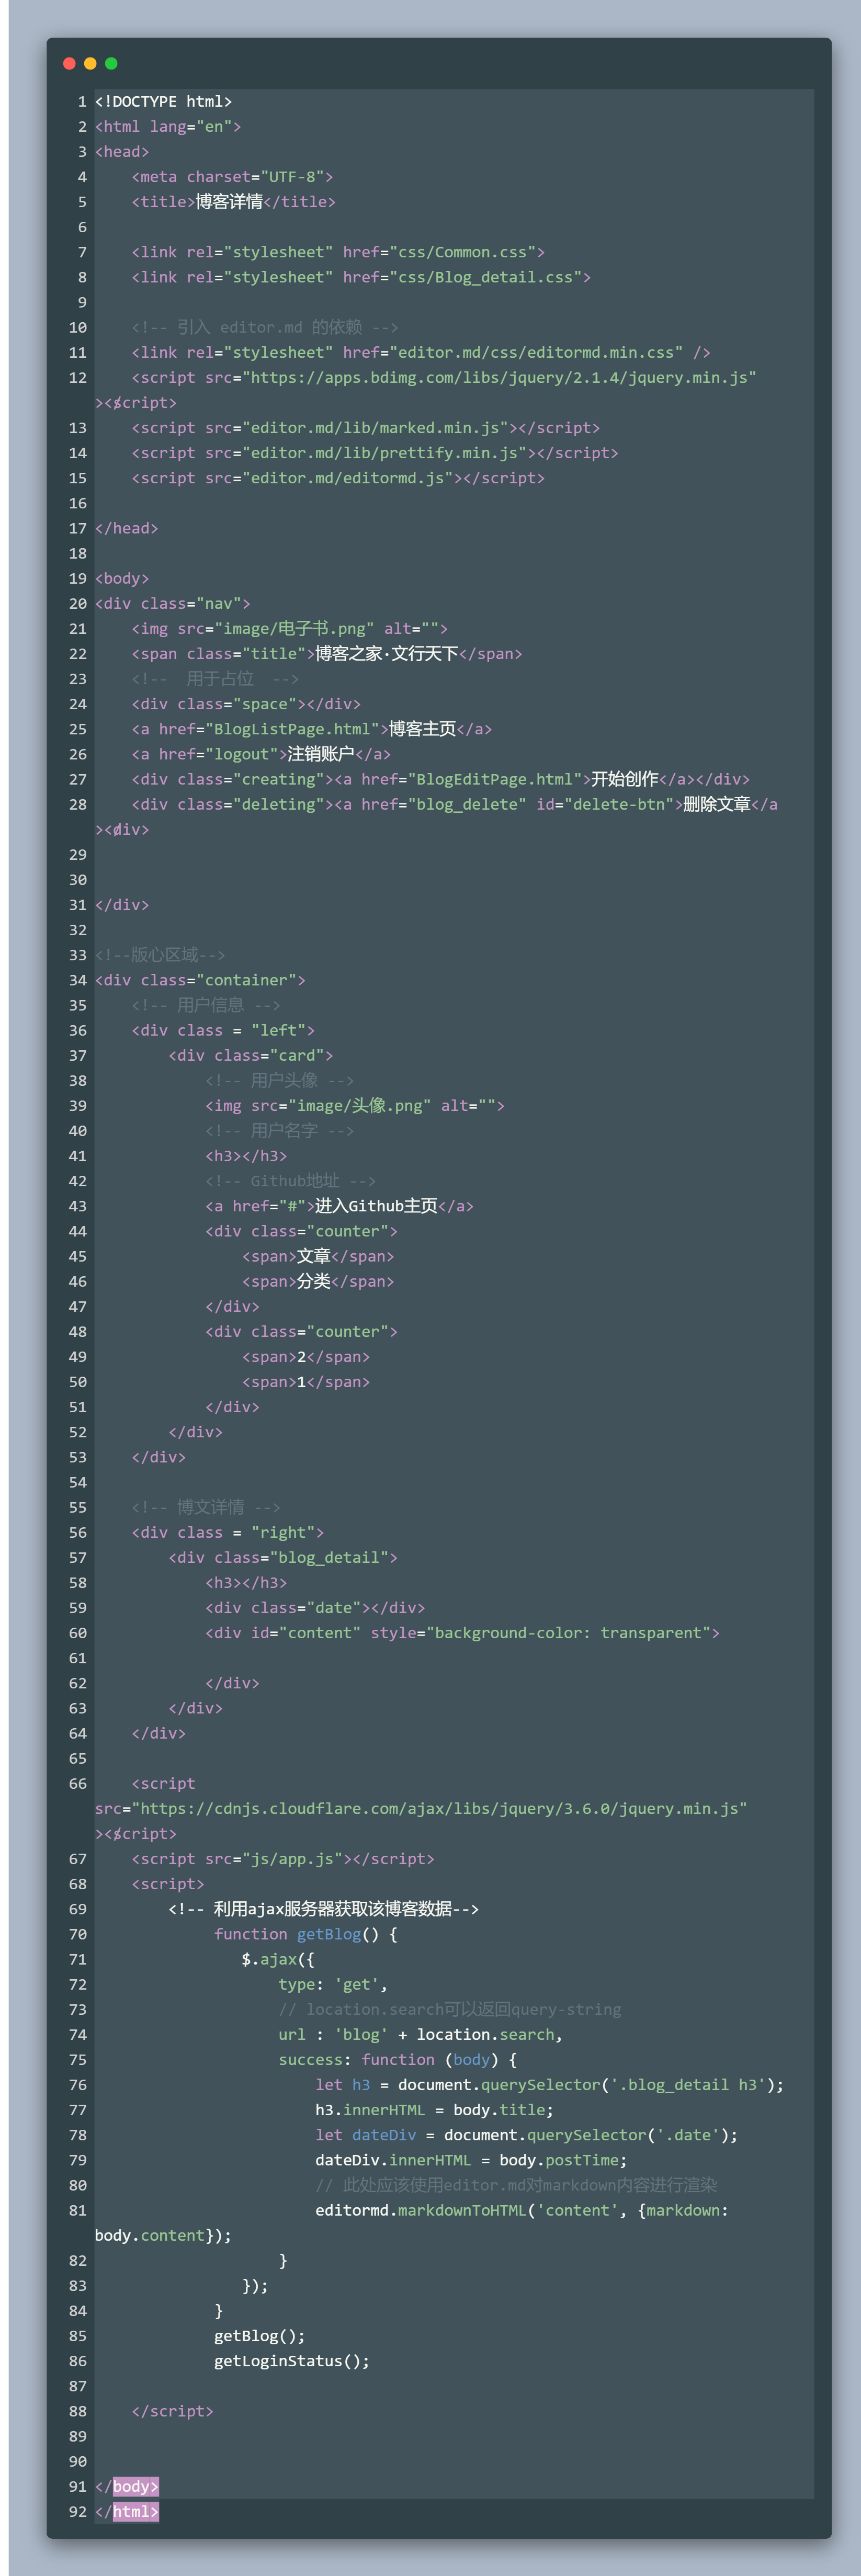Screen dimensions: 861x2576
Task: Click the class "container" value
Action: coord(246,980)
